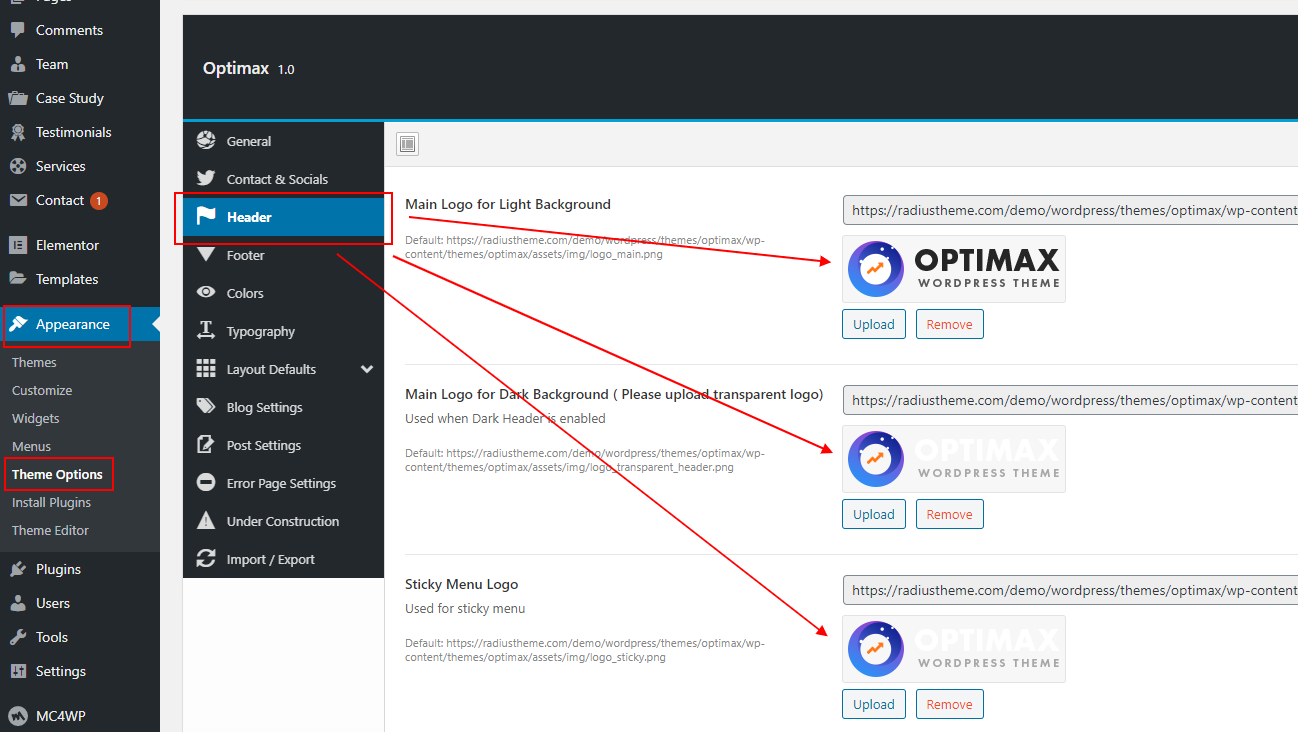
Task: Remove the Main Logo for Light Background
Action: point(950,324)
